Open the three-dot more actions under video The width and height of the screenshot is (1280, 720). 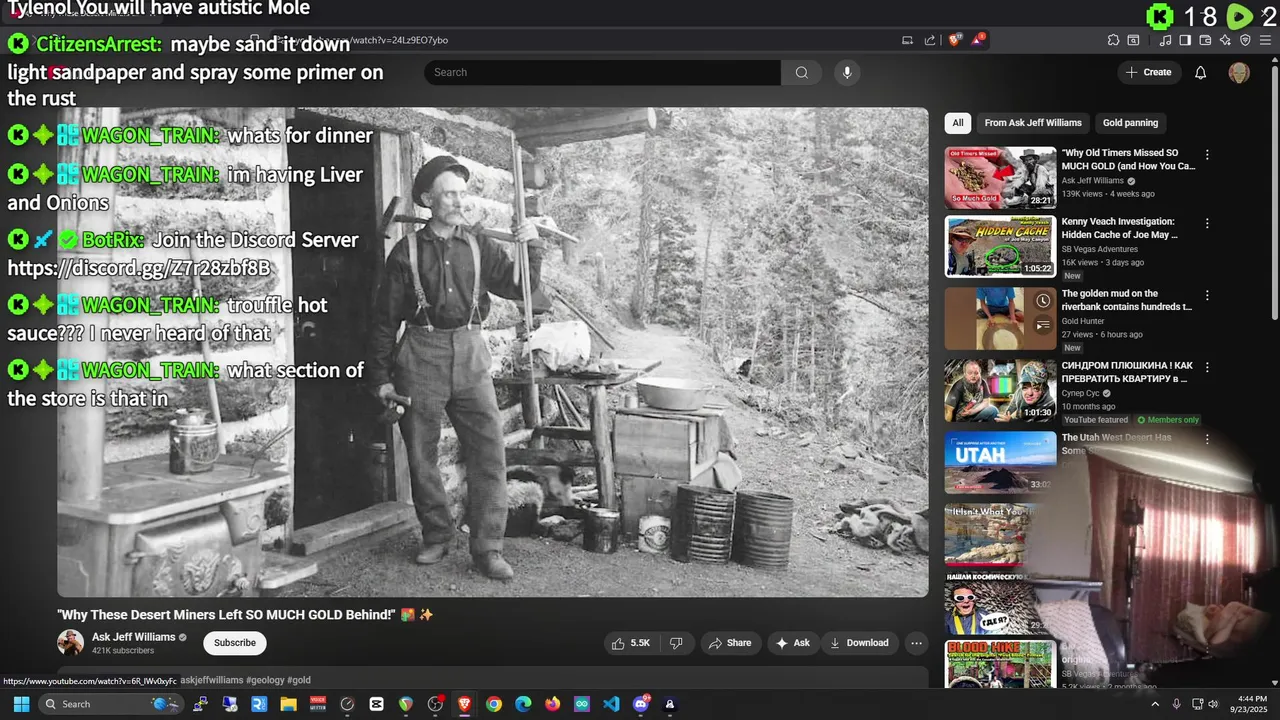pos(916,643)
